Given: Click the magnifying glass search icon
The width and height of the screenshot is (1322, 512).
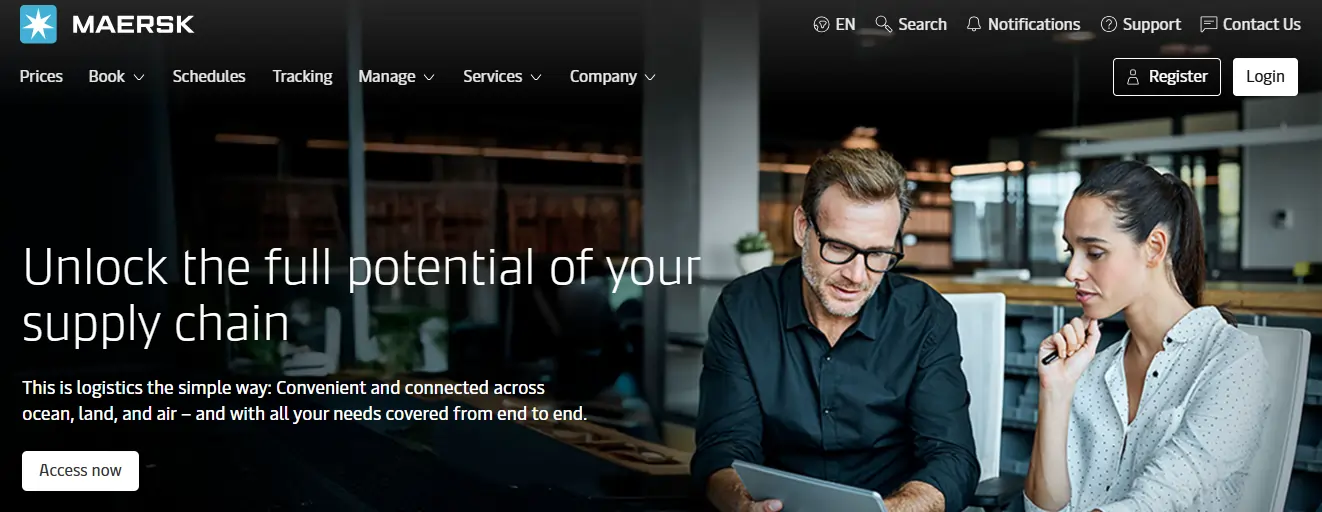Looking at the screenshot, I should 883,25.
